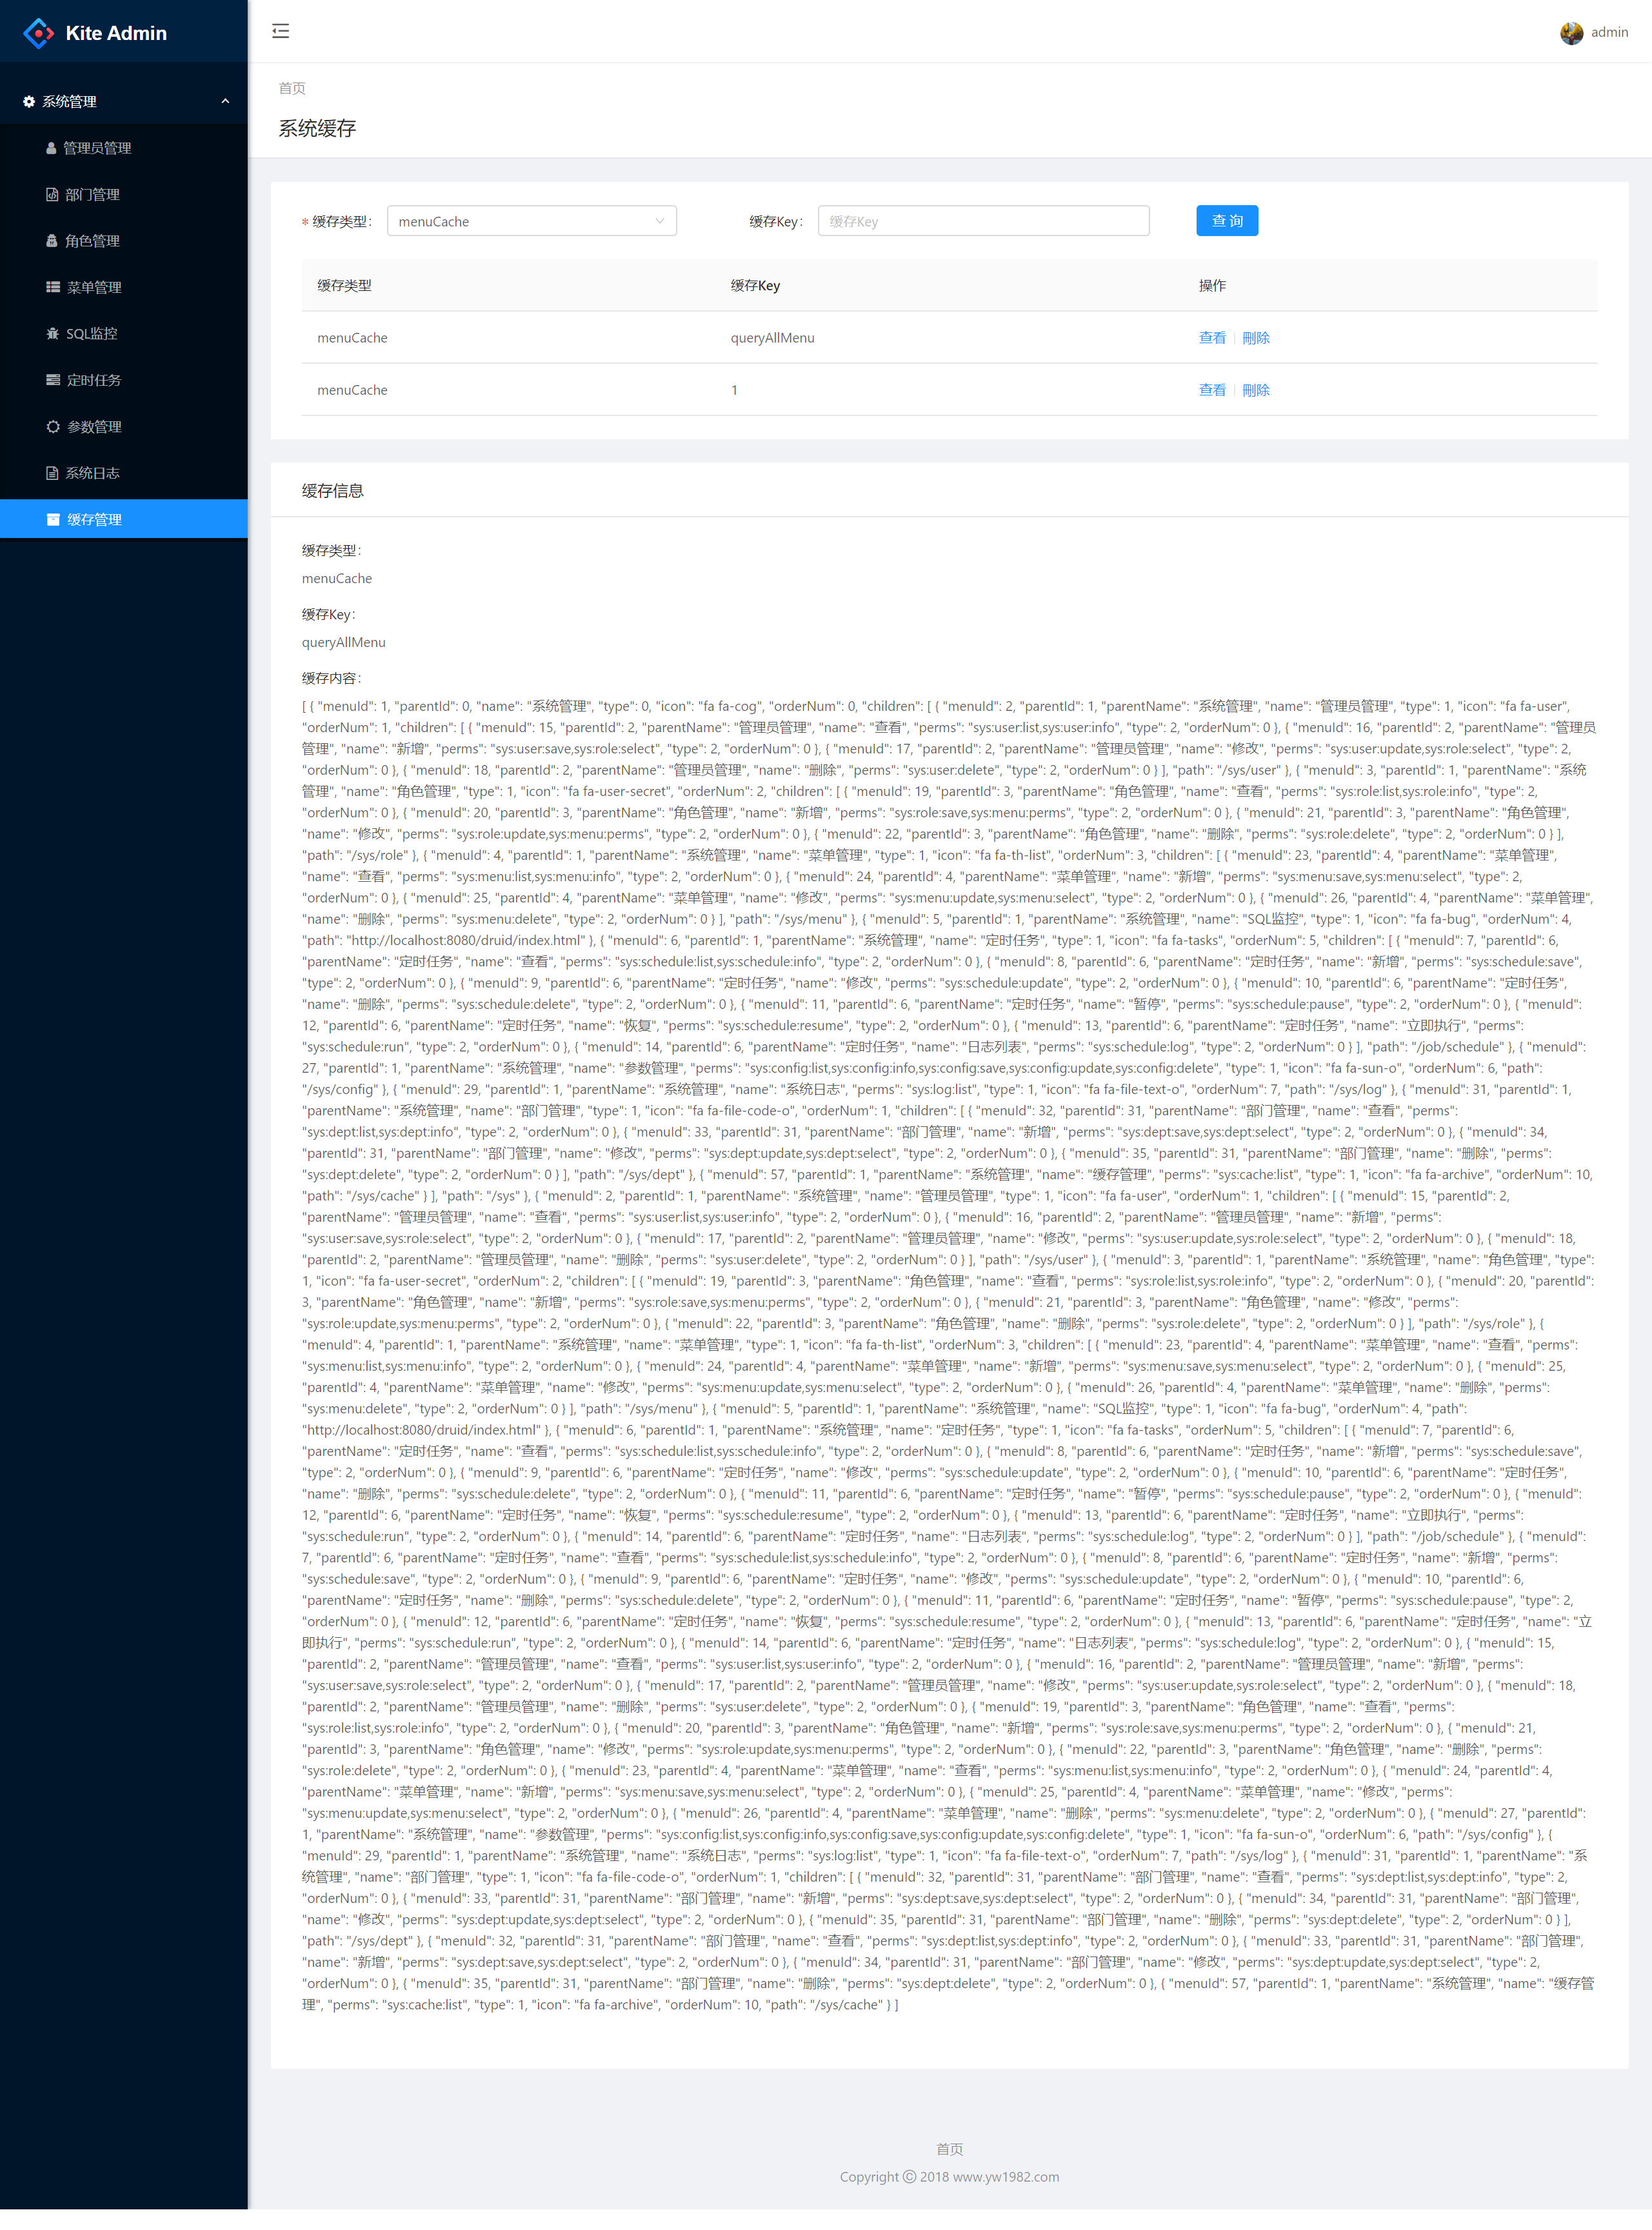1652x2230 pixels.
Task: Click the footer 首页 link
Action: click(x=949, y=2149)
